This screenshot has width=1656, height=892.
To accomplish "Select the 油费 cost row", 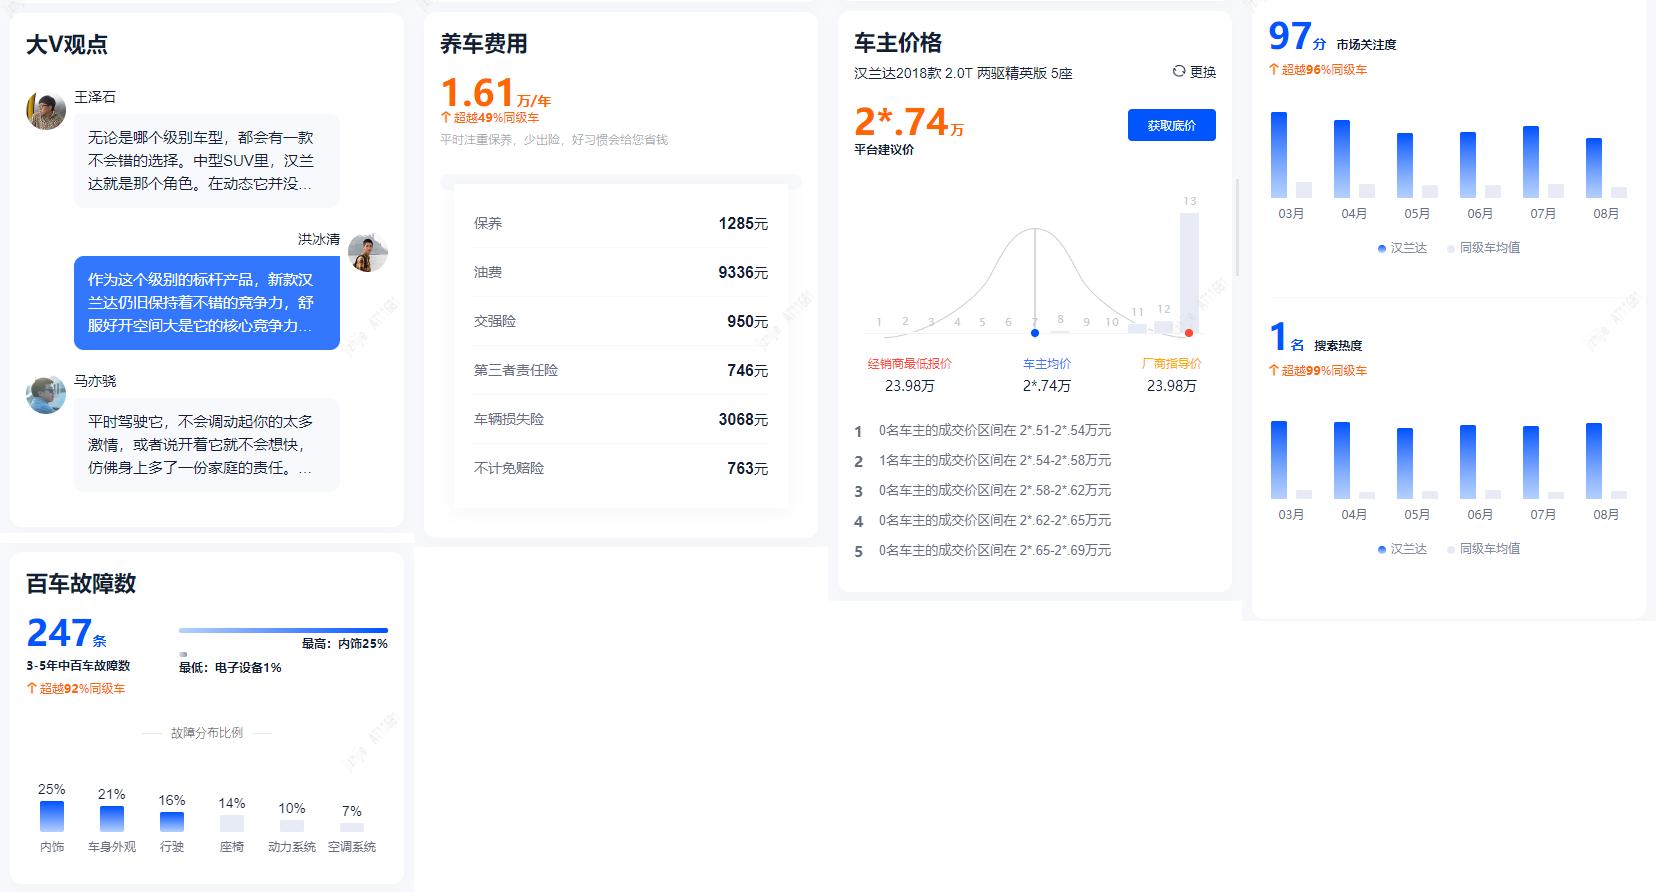I will 621,272.
